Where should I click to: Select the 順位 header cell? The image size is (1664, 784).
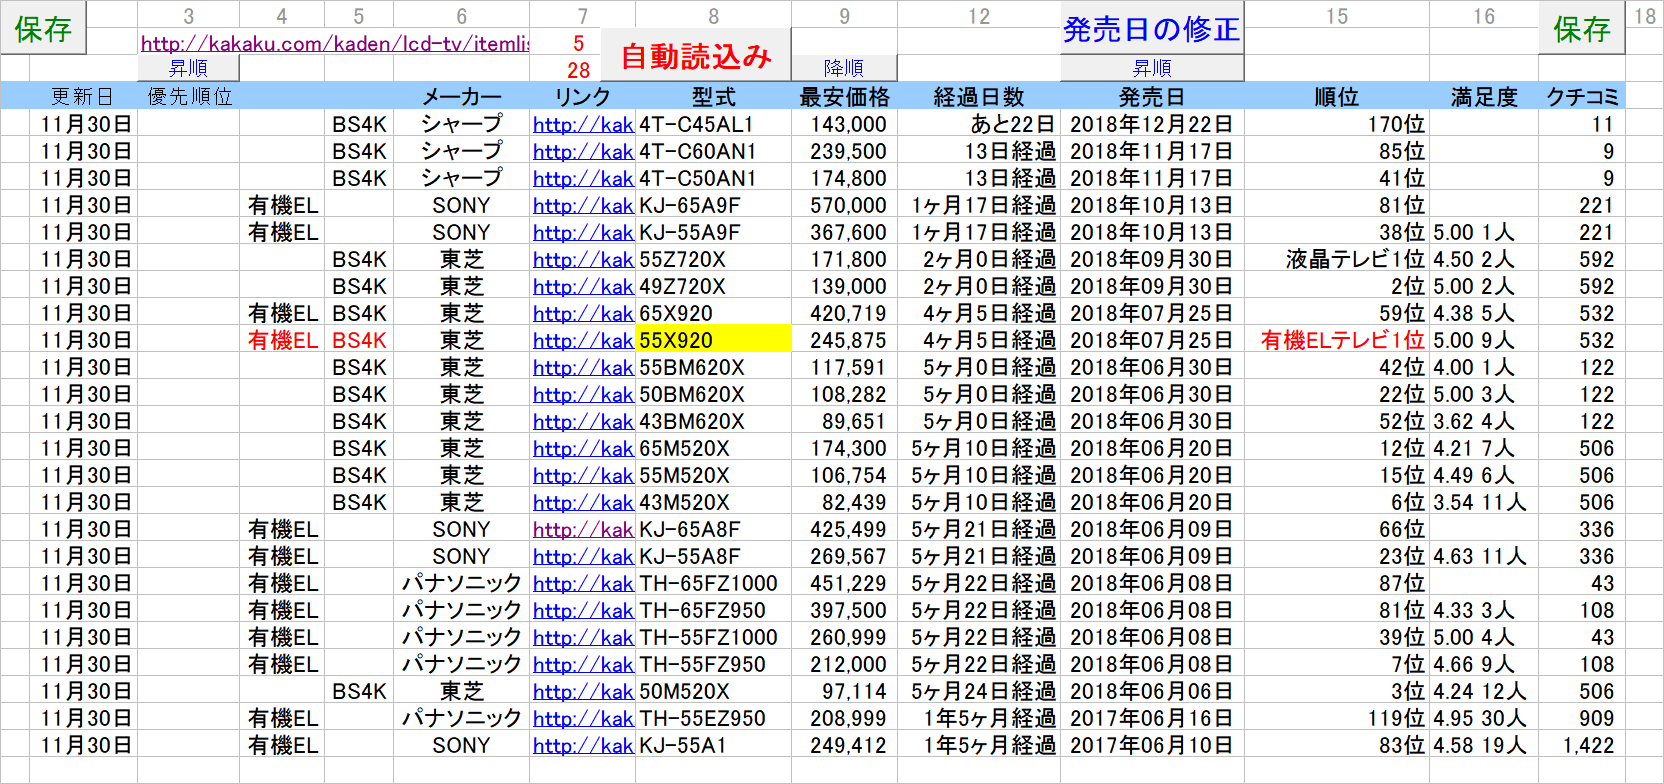(1337, 96)
